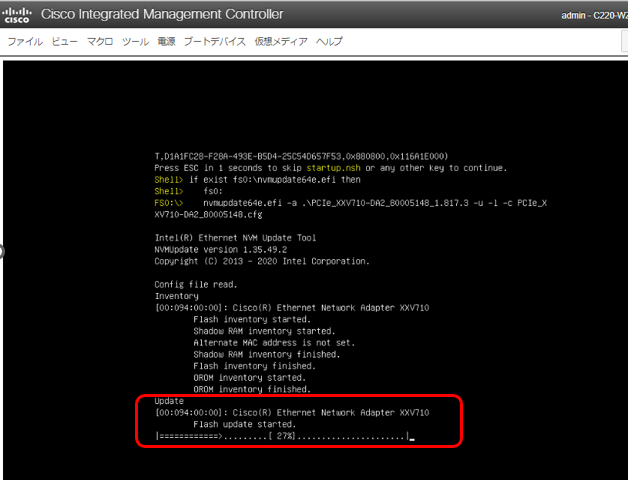Click the 'Intel(R) Ethernet NVM Update Tool' line
The height and width of the screenshot is (480, 628).
click(x=235, y=238)
